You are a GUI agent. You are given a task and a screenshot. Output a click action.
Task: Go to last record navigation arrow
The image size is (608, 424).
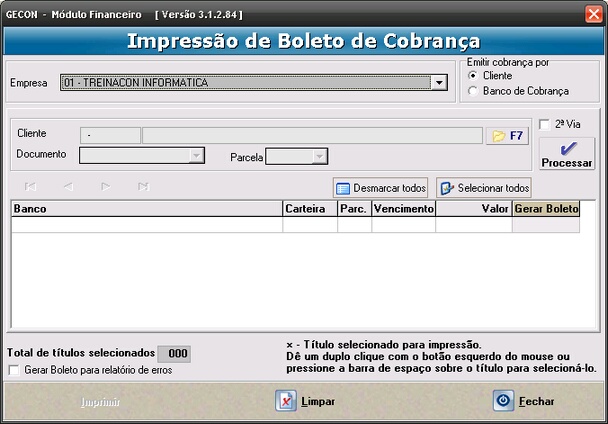coord(143,187)
